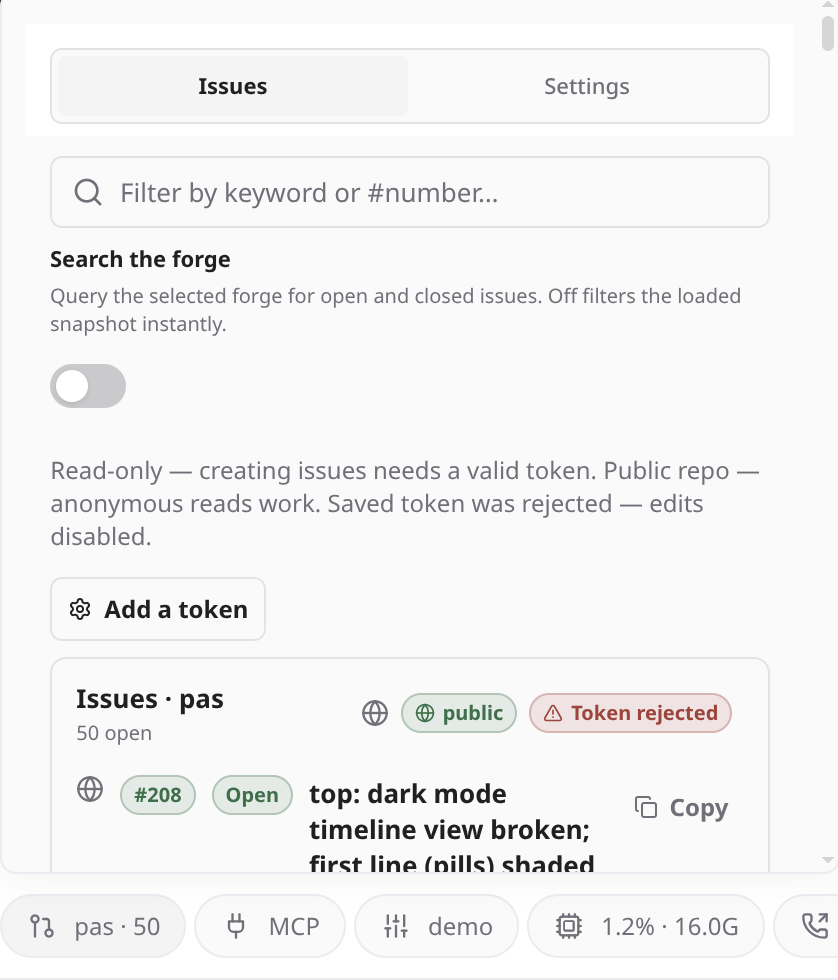Screen dimensions: 838x980
Task: Click the copy icon for issue #208
Action: click(x=646, y=807)
